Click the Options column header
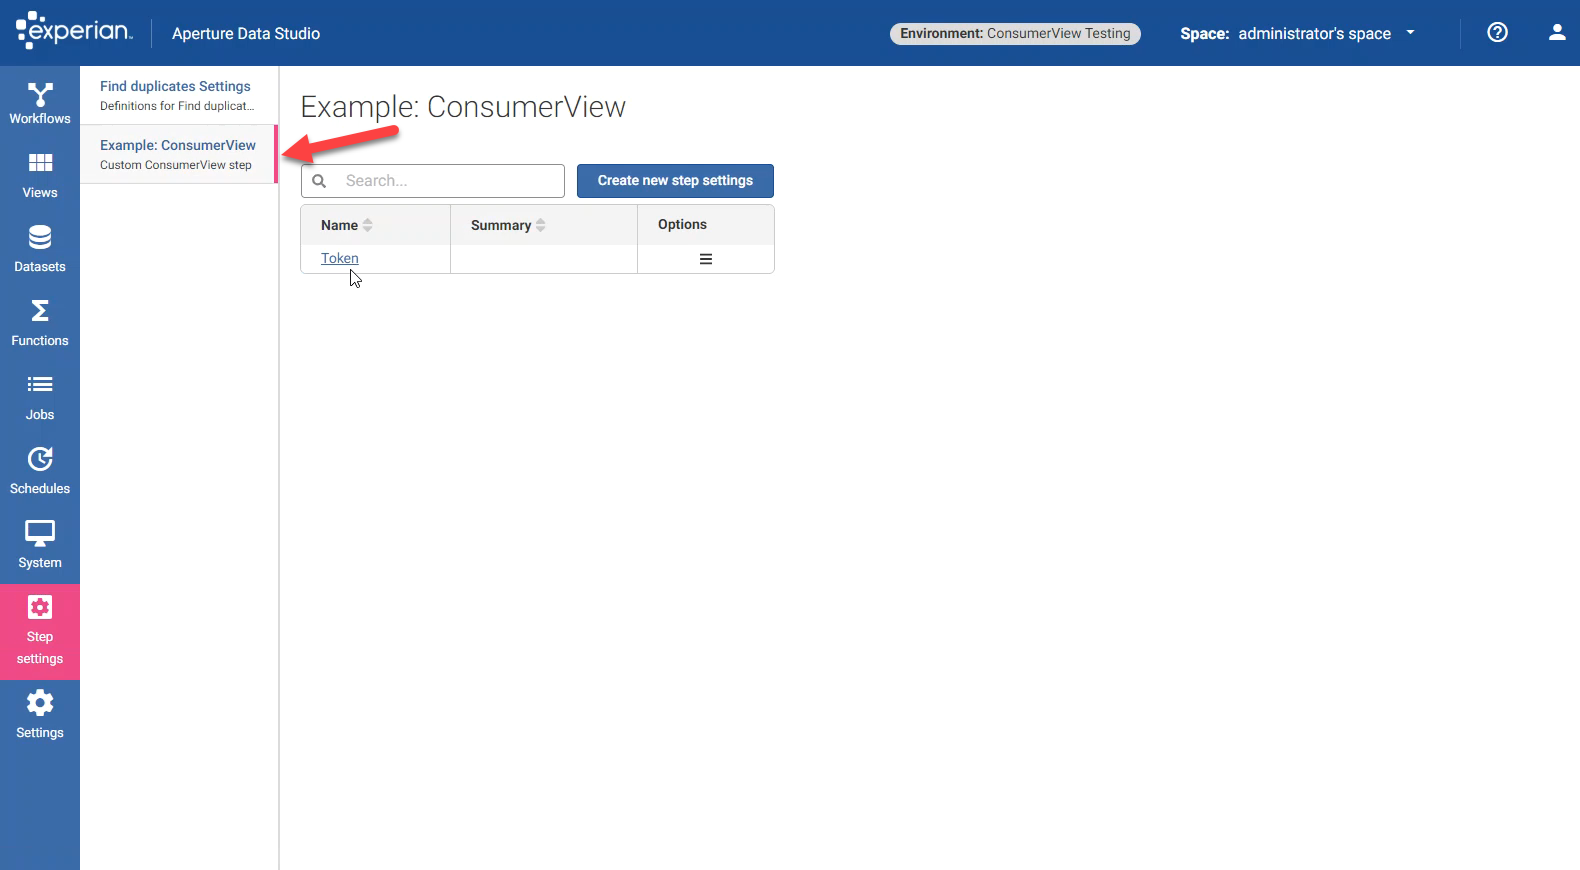 coord(682,225)
